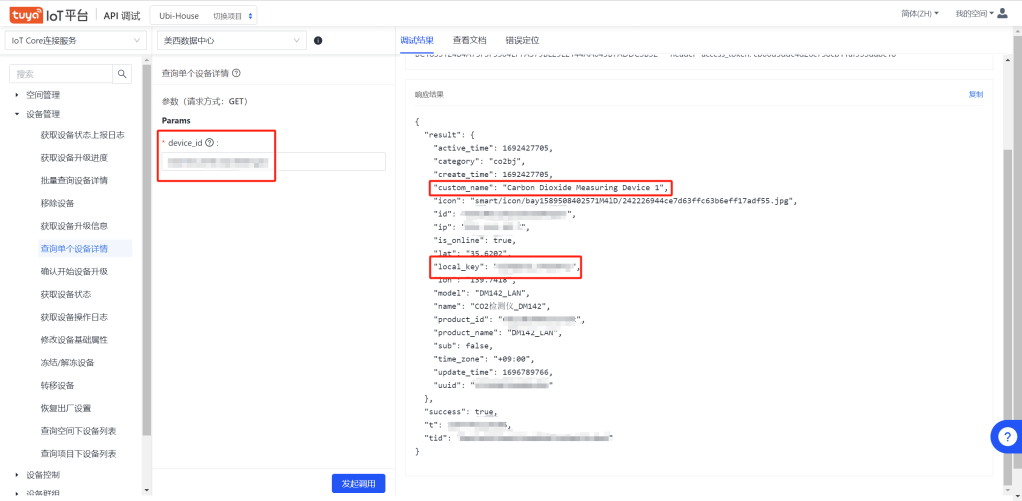The width and height of the screenshot is (1022, 501).
Task: Switch to the 查看文档 tab
Action: [x=469, y=40]
